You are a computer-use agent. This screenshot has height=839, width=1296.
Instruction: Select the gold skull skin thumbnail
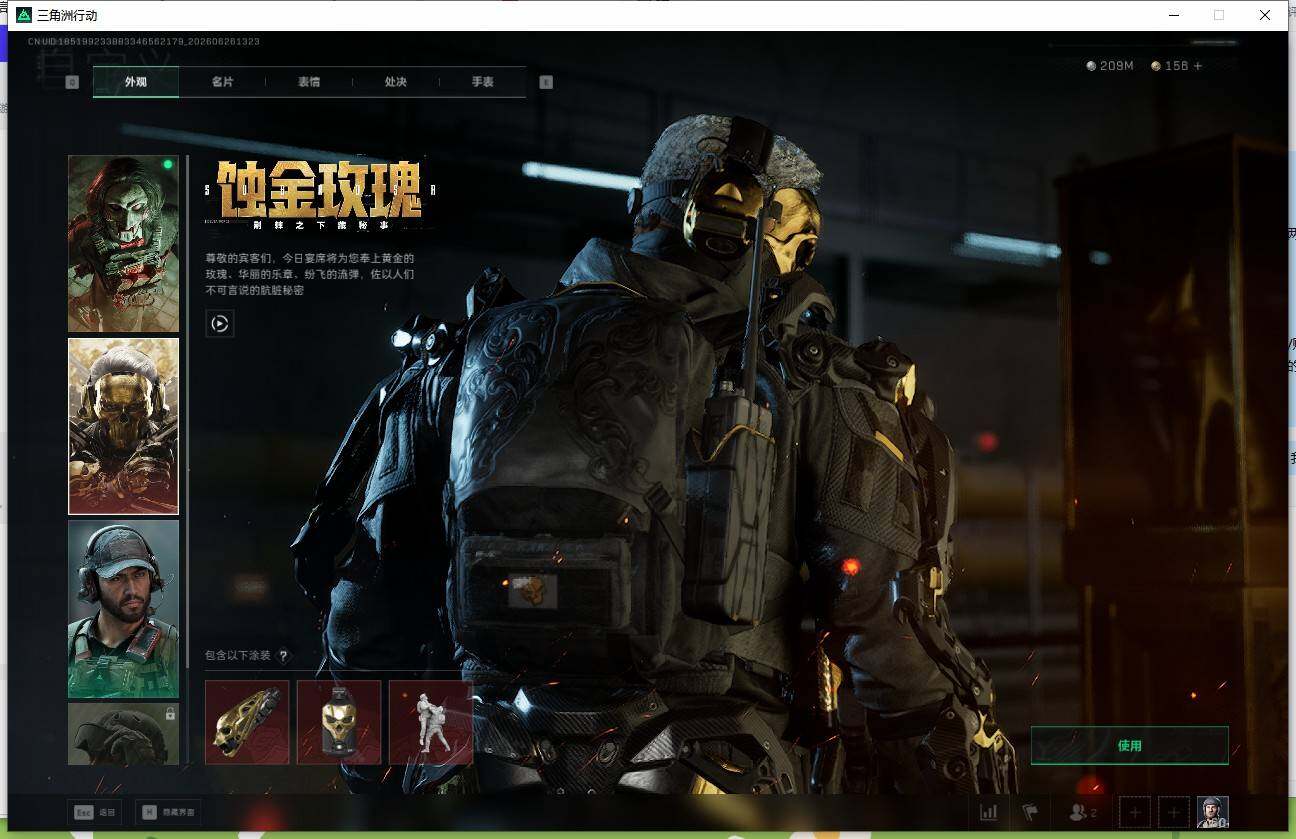(123, 426)
